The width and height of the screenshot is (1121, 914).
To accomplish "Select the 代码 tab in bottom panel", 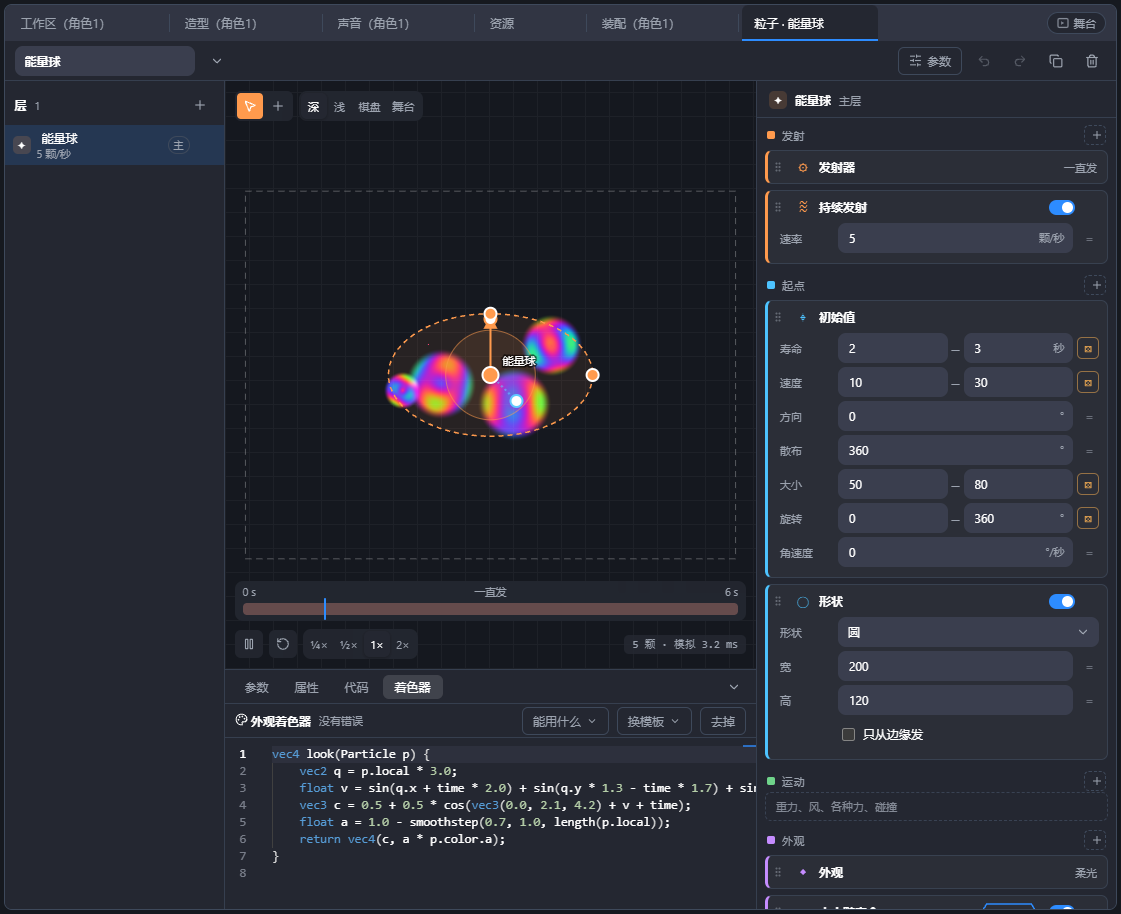I will [356, 687].
